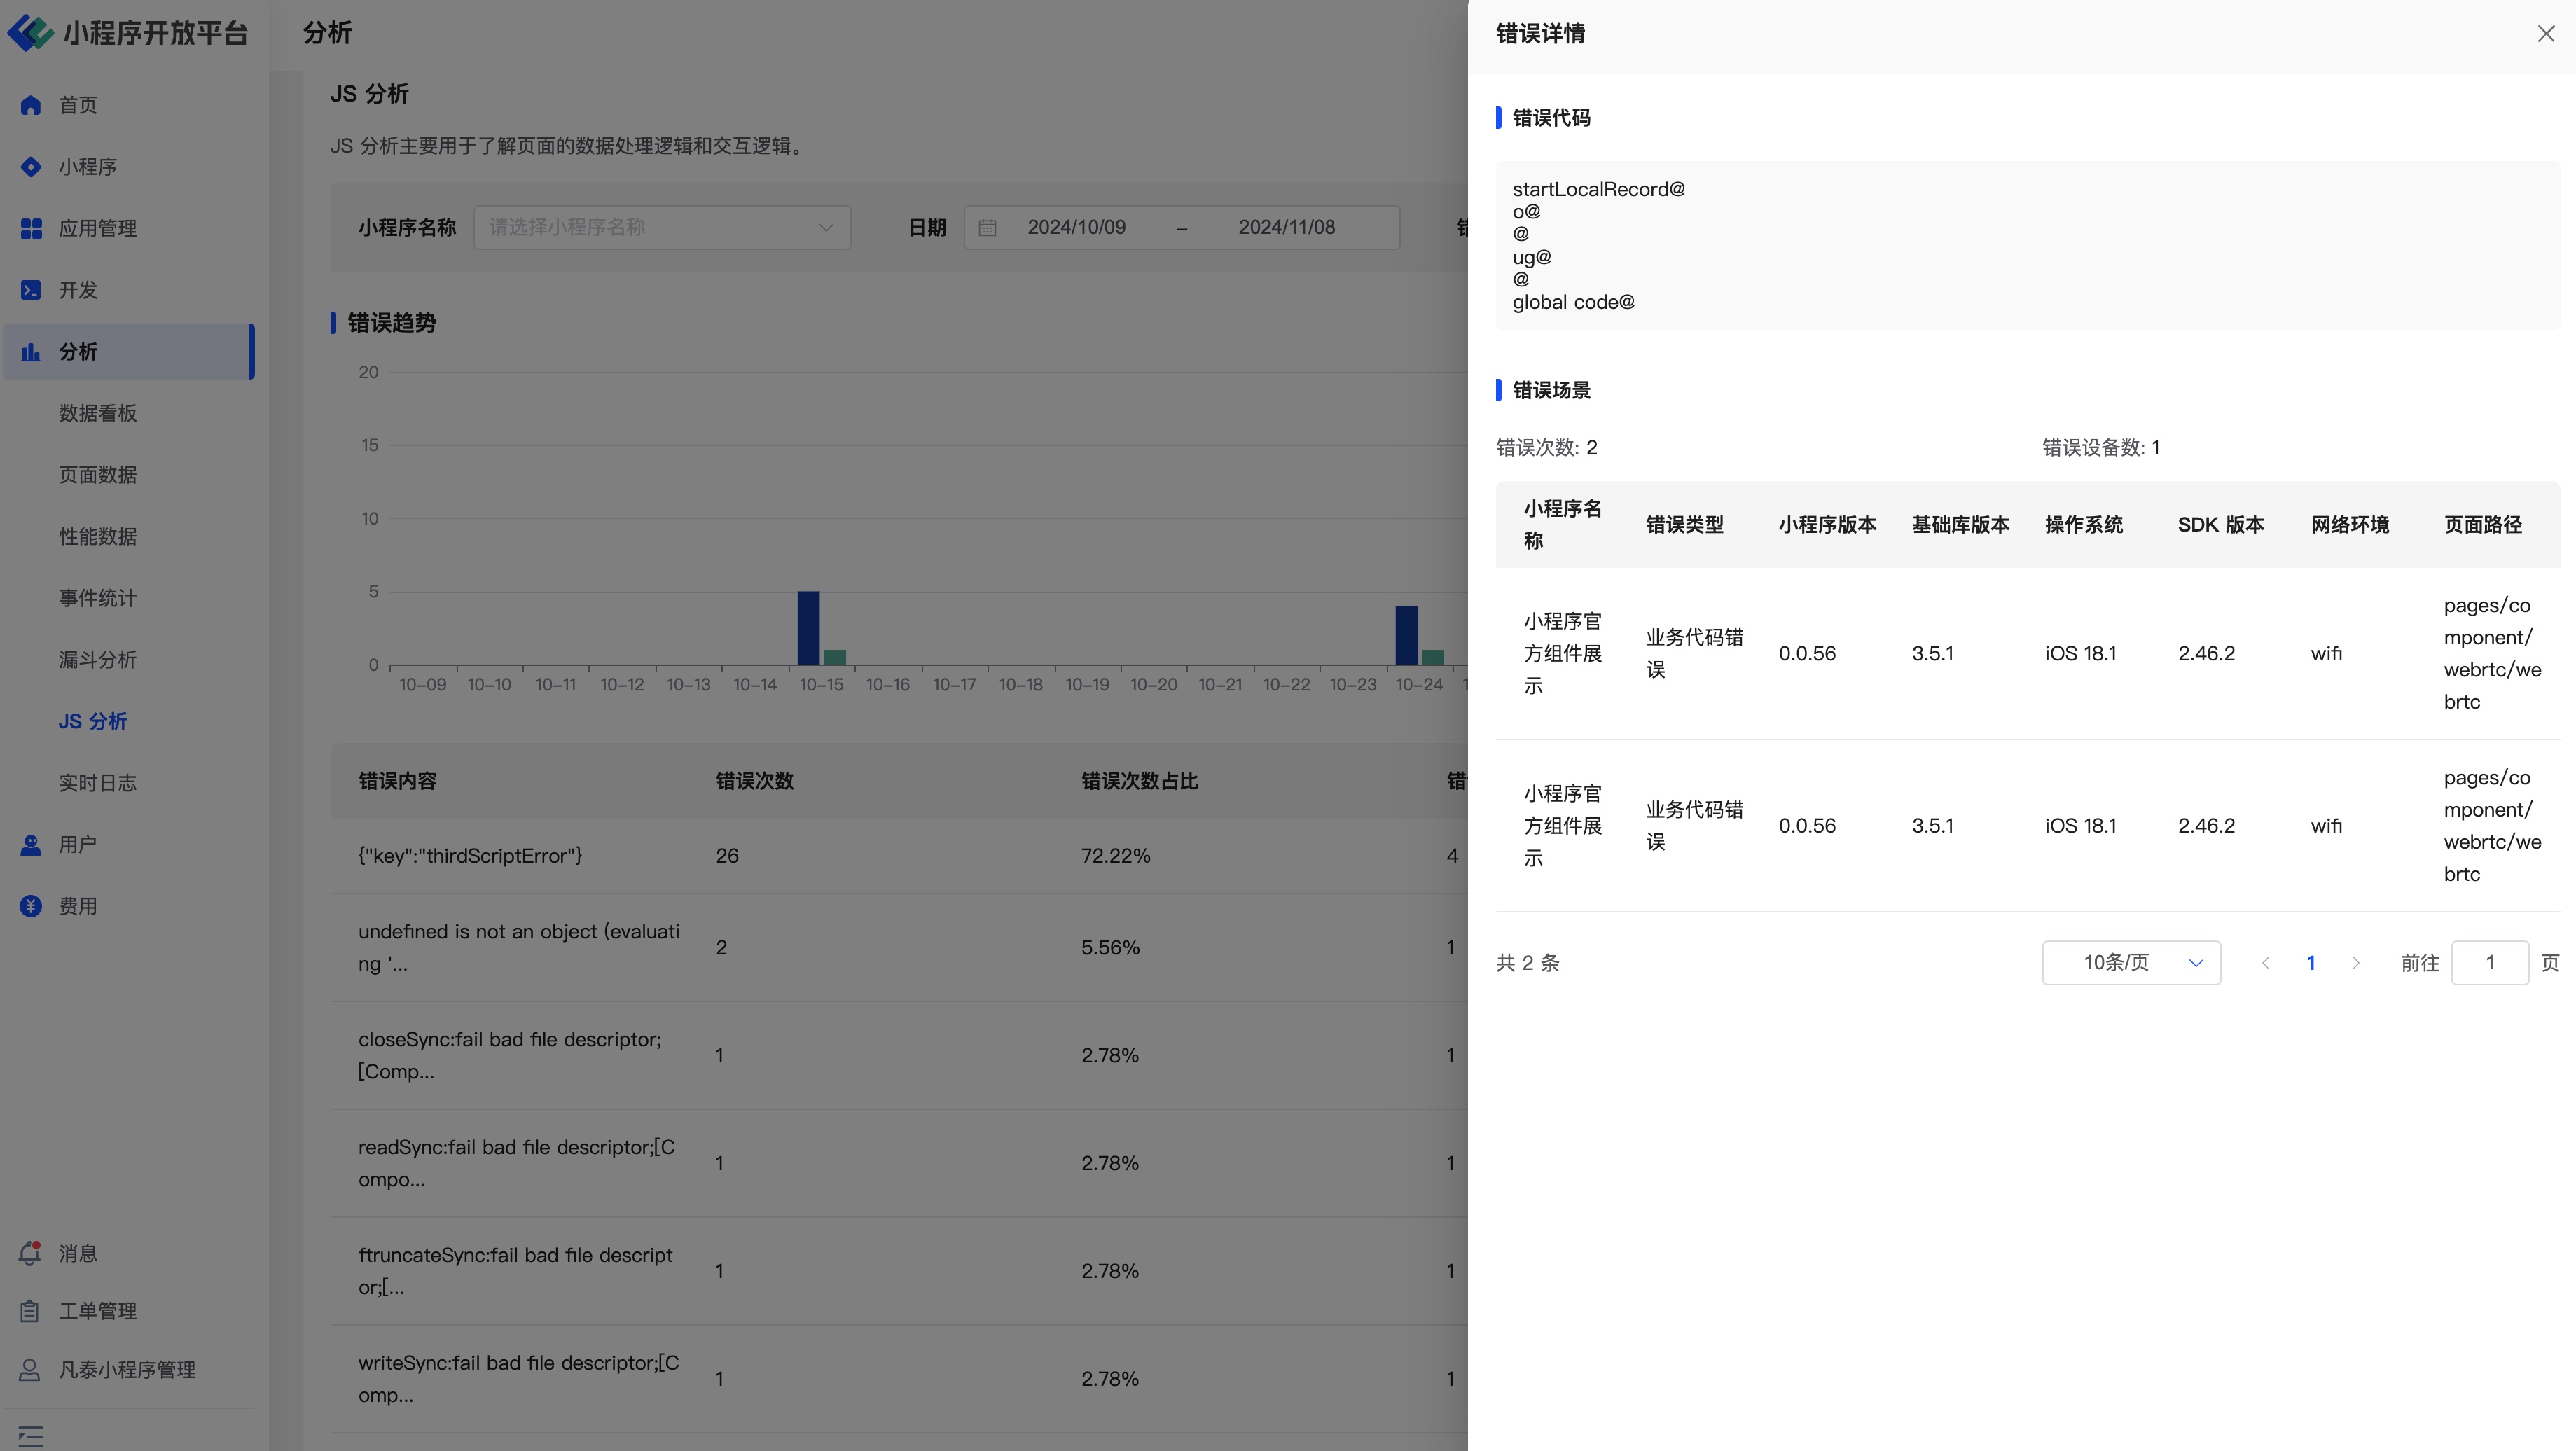
Task: Click the start date 2024/10/09 field
Action: [x=1076, y=228]
